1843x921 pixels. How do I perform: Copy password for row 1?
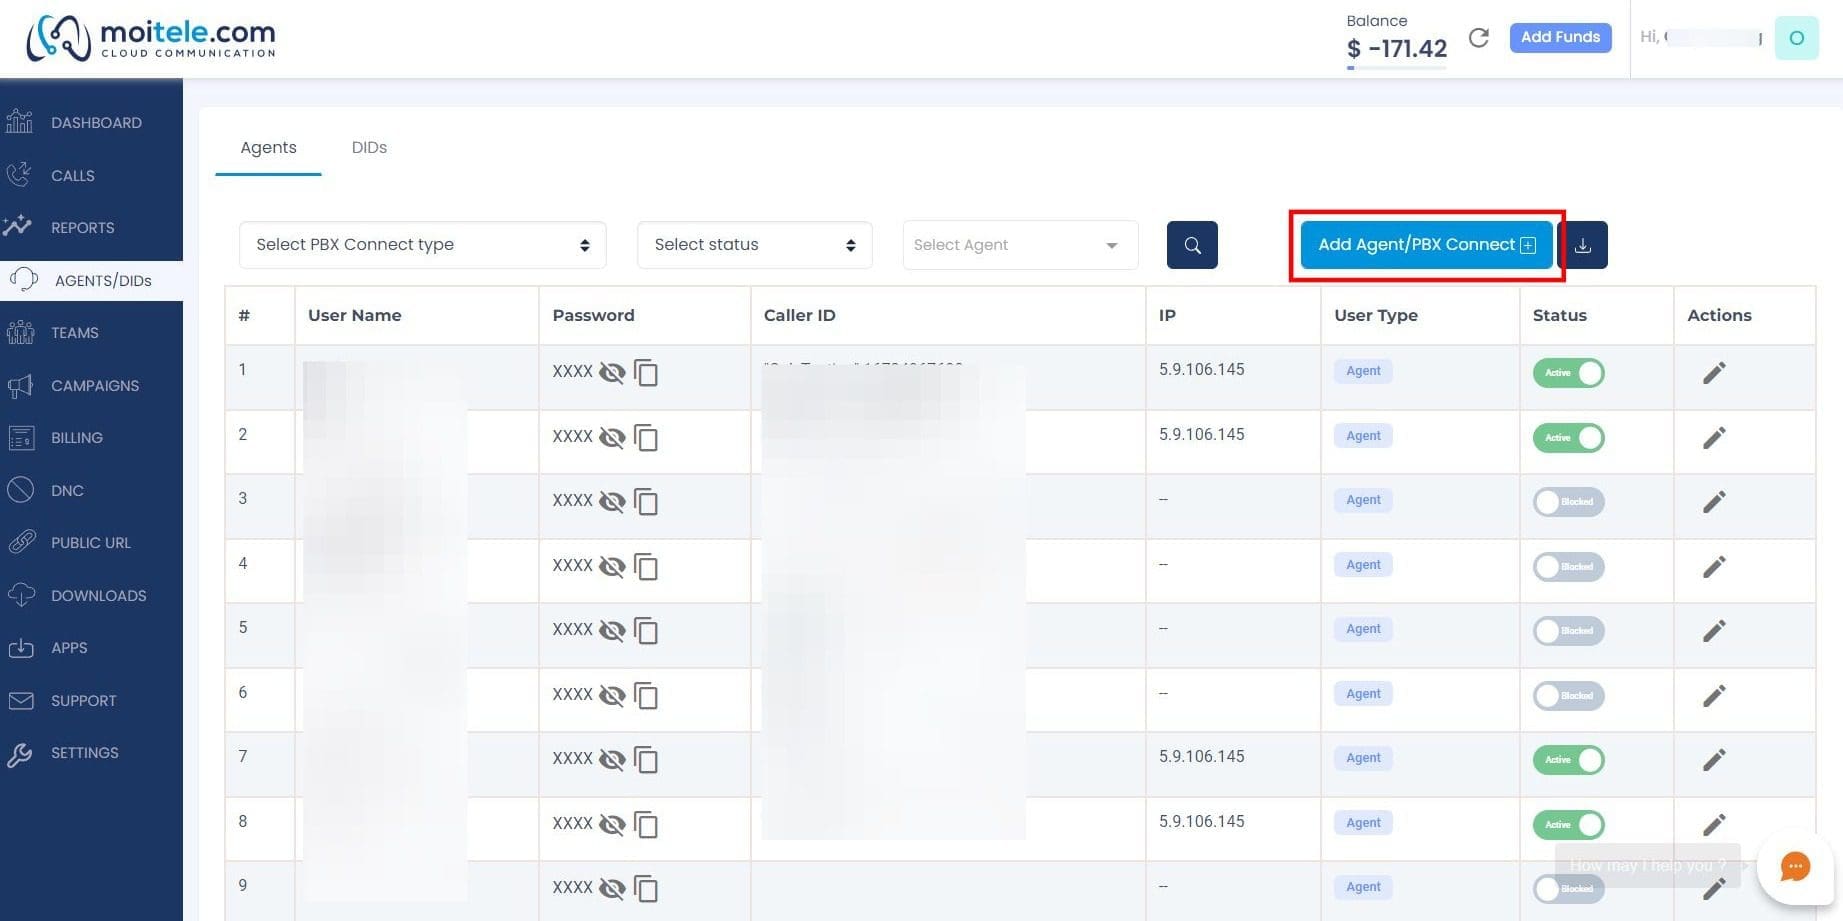coord(646,373)
